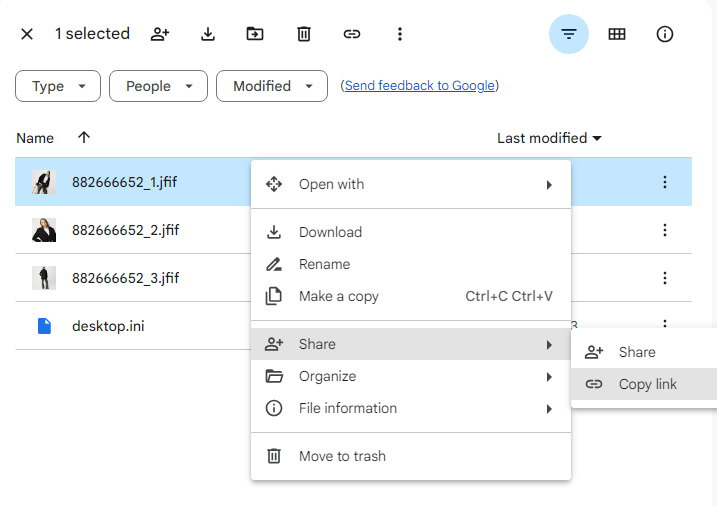Screen dimensions: 717x507
Task: Open the view details info icon
Action: coord(664,34)
